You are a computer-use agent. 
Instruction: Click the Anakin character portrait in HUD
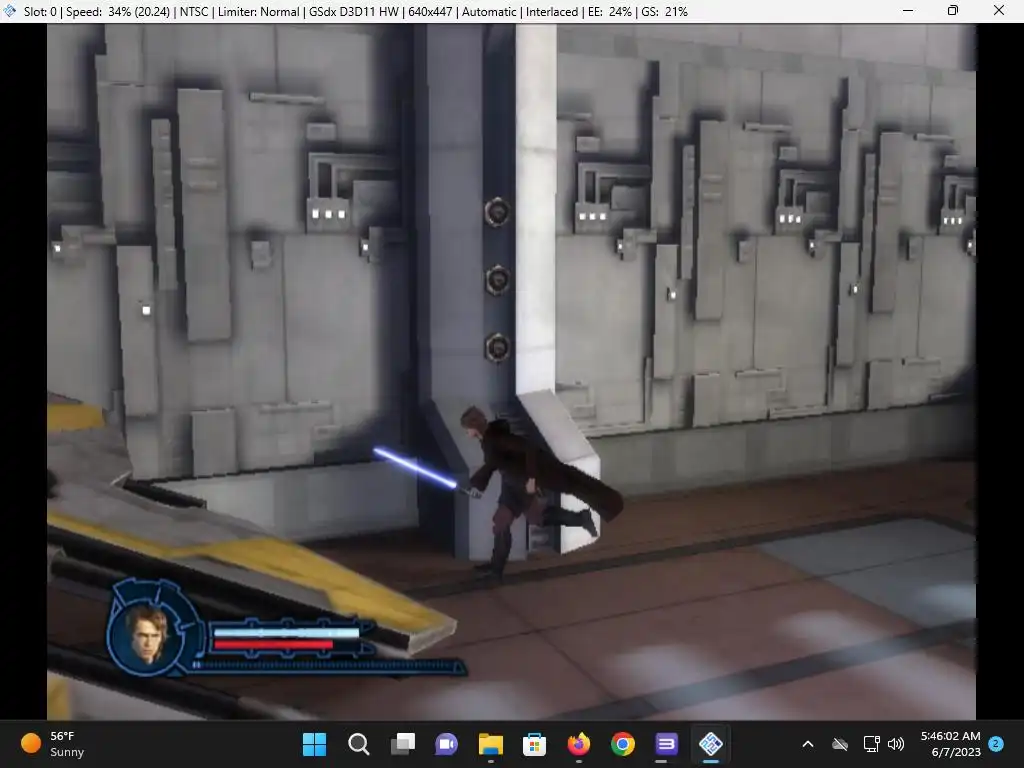tap(148, 633)
